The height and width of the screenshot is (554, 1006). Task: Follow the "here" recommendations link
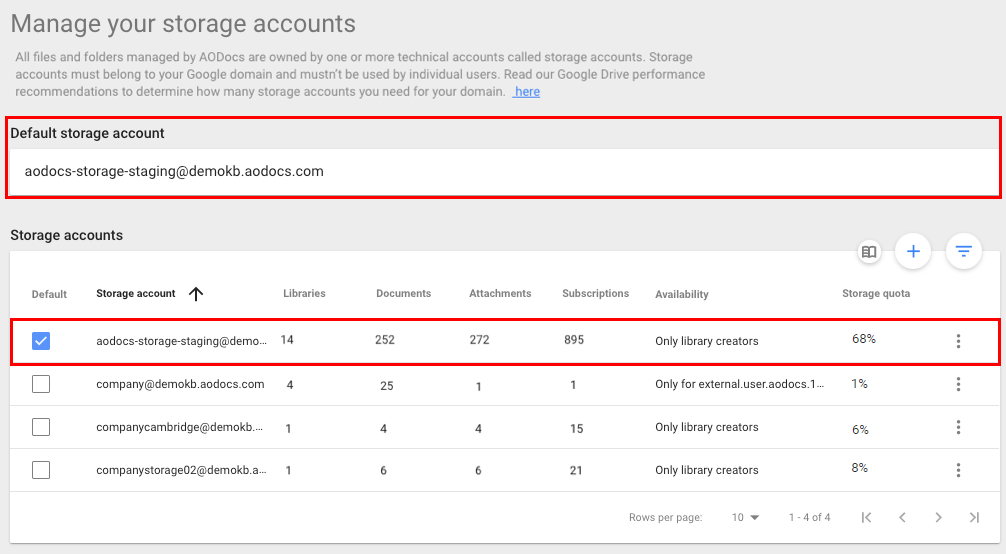point(526,92)
